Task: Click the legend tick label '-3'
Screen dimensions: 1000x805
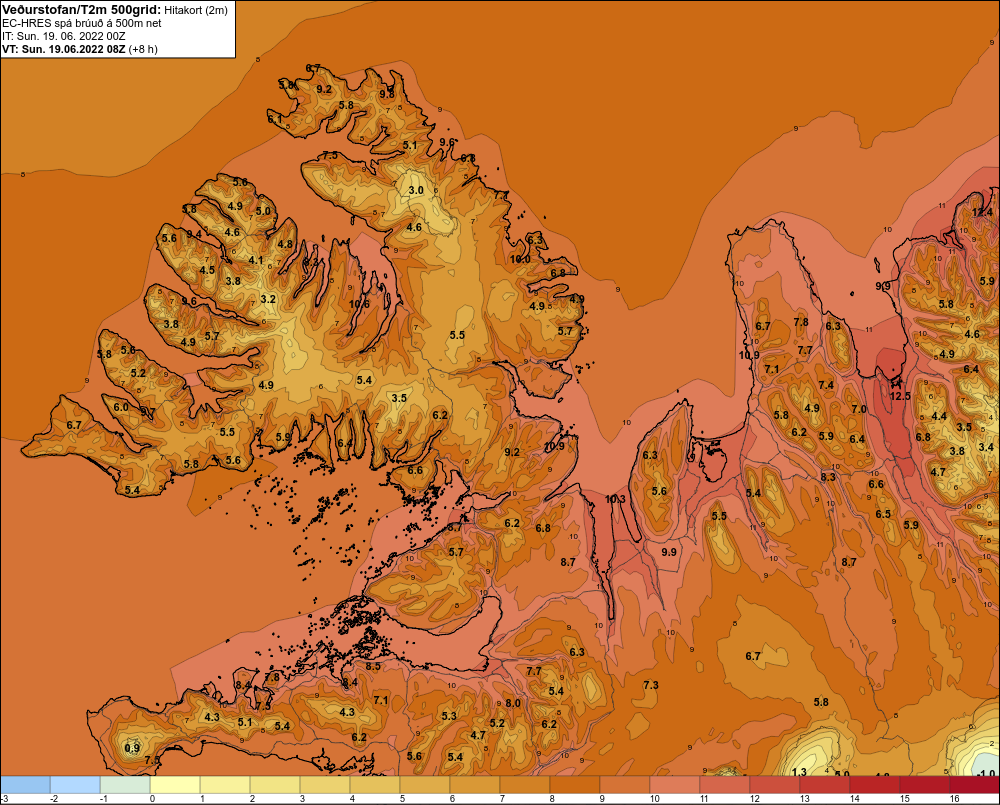Action: click(4, 799)
